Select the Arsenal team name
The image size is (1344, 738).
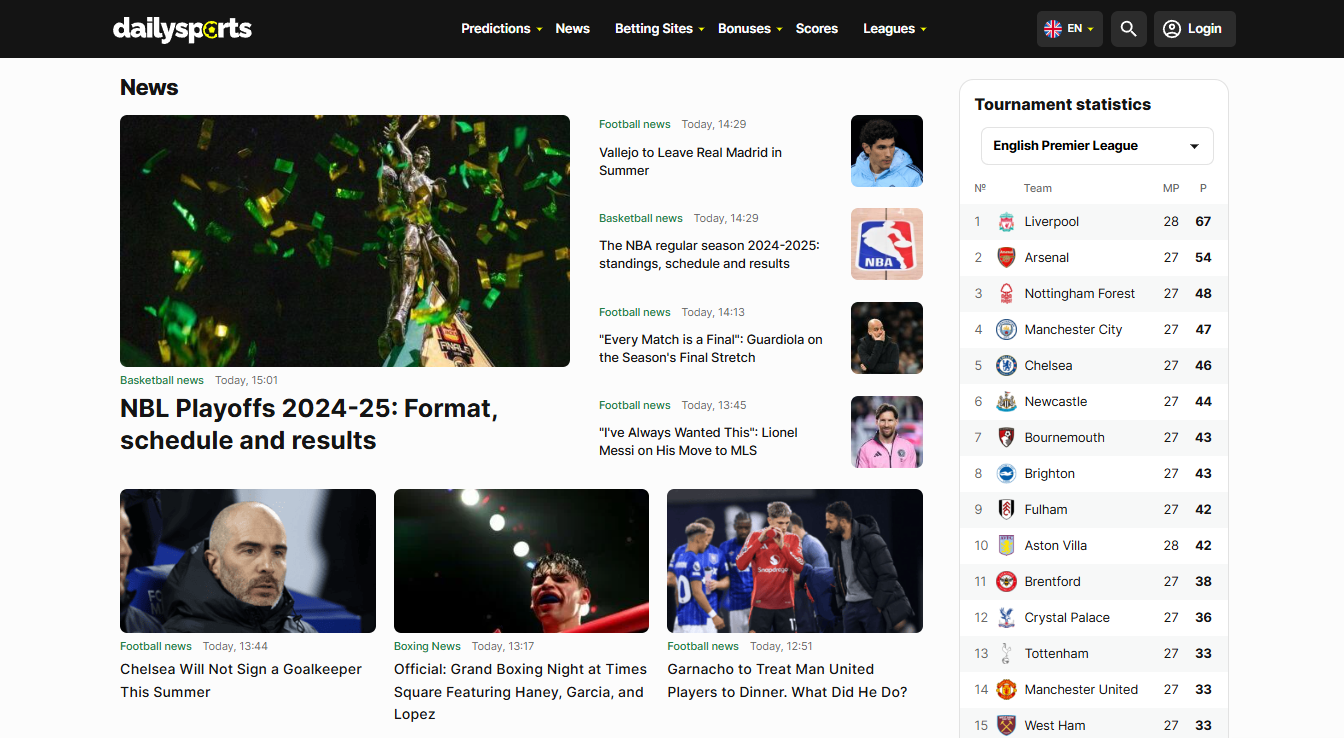click(x=1047, y=258)
